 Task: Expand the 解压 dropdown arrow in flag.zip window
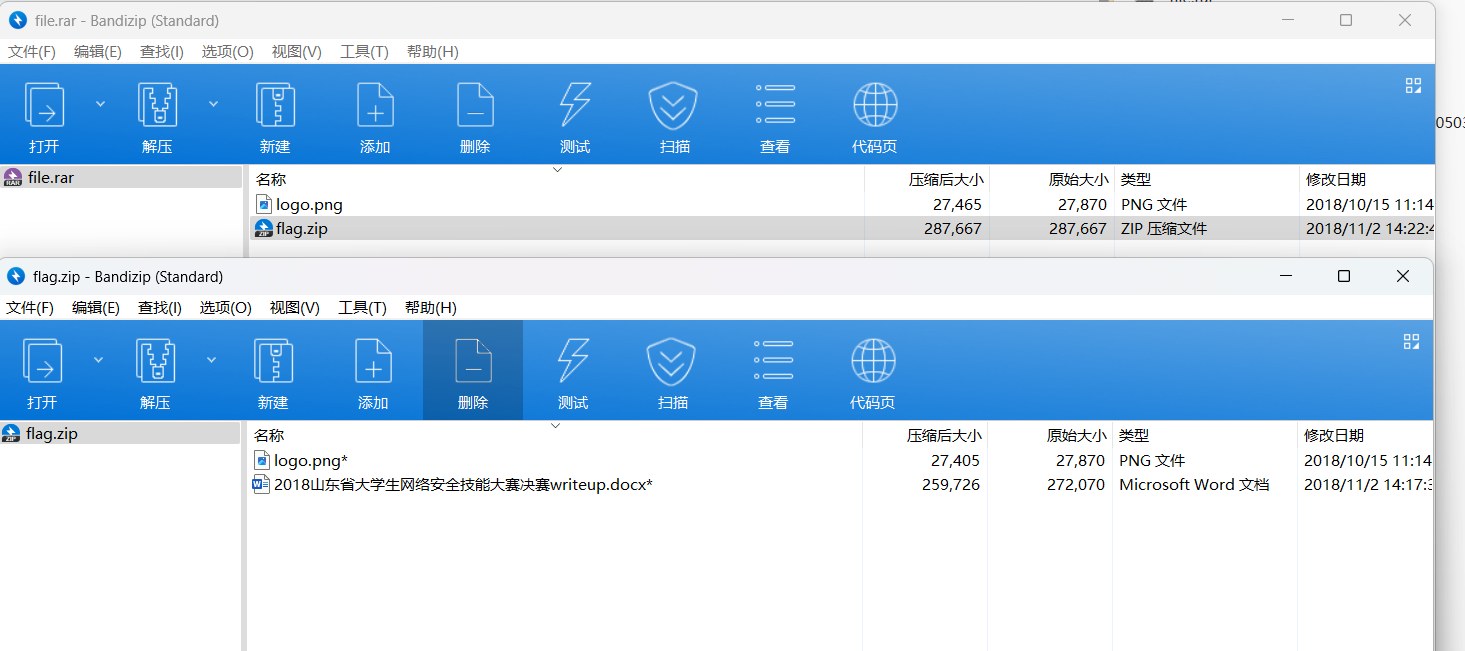click(x=211, y=359)
